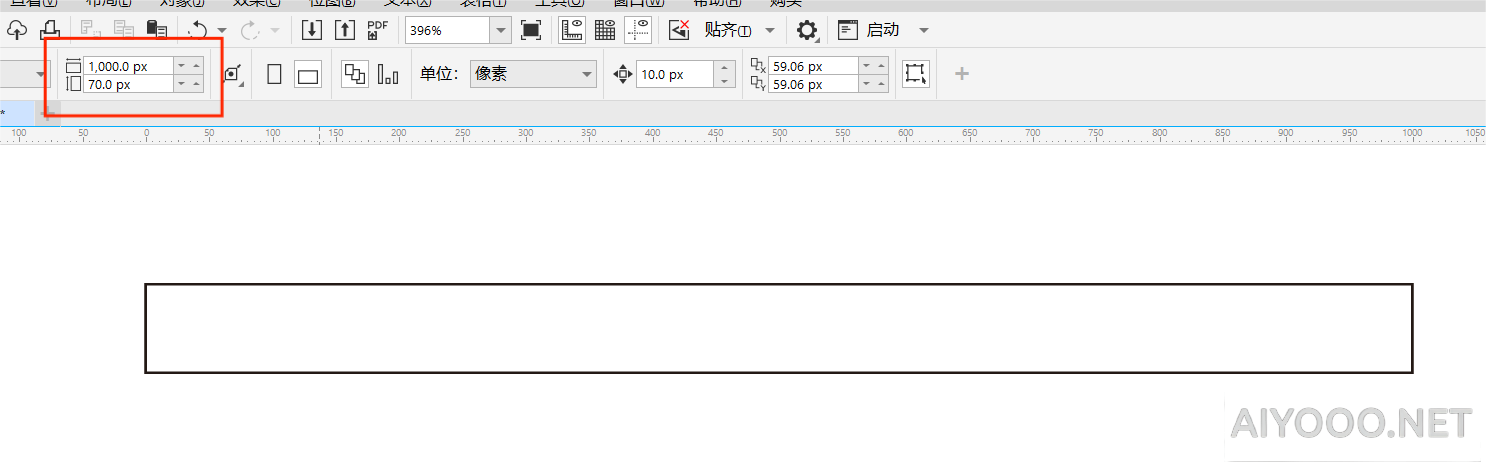This screenshot has height=467, width=1486.
Task: Increase duplicate Y distance with up stepper
Action: click(881, 85)
